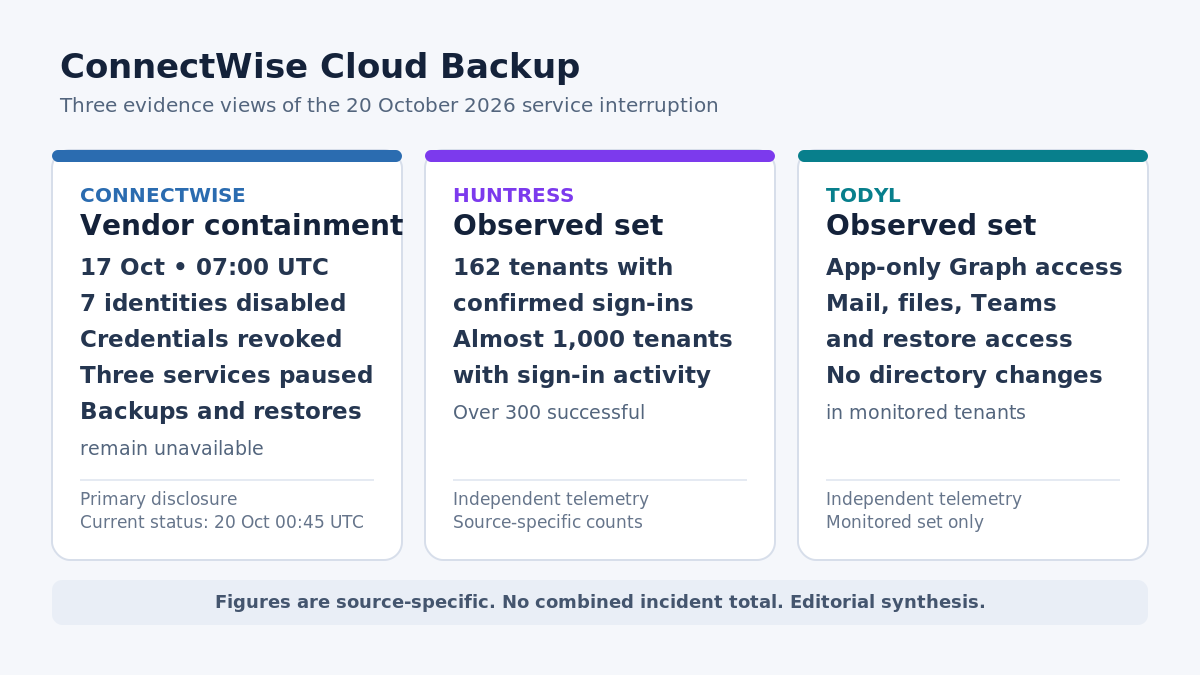This screenshot has height=675, width=1200.
Task: Click the "Backups and restores" line
Action: point(221,412)
